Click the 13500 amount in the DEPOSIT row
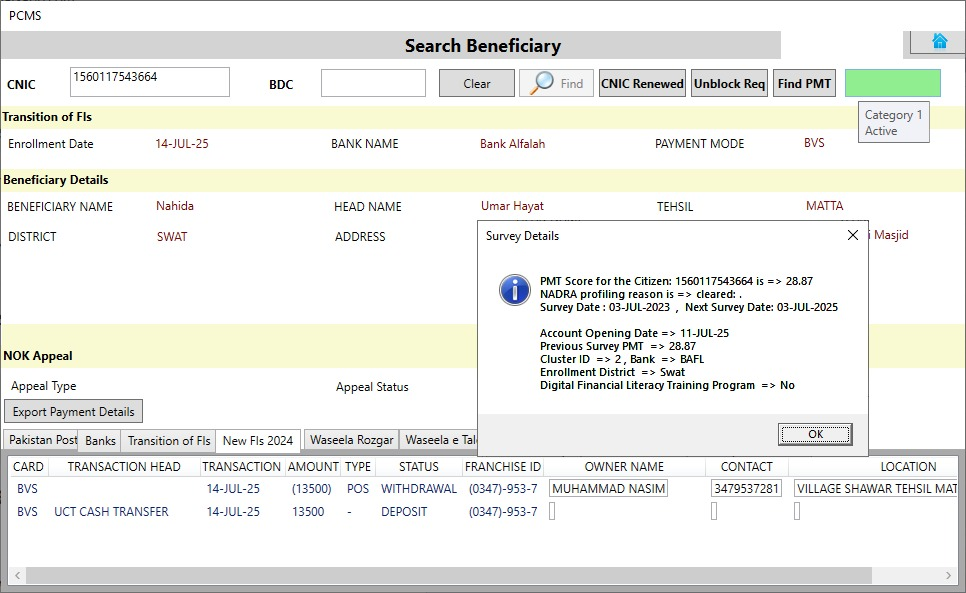The image size is (966, 593). pyautogui.click(x=308, y=511)
